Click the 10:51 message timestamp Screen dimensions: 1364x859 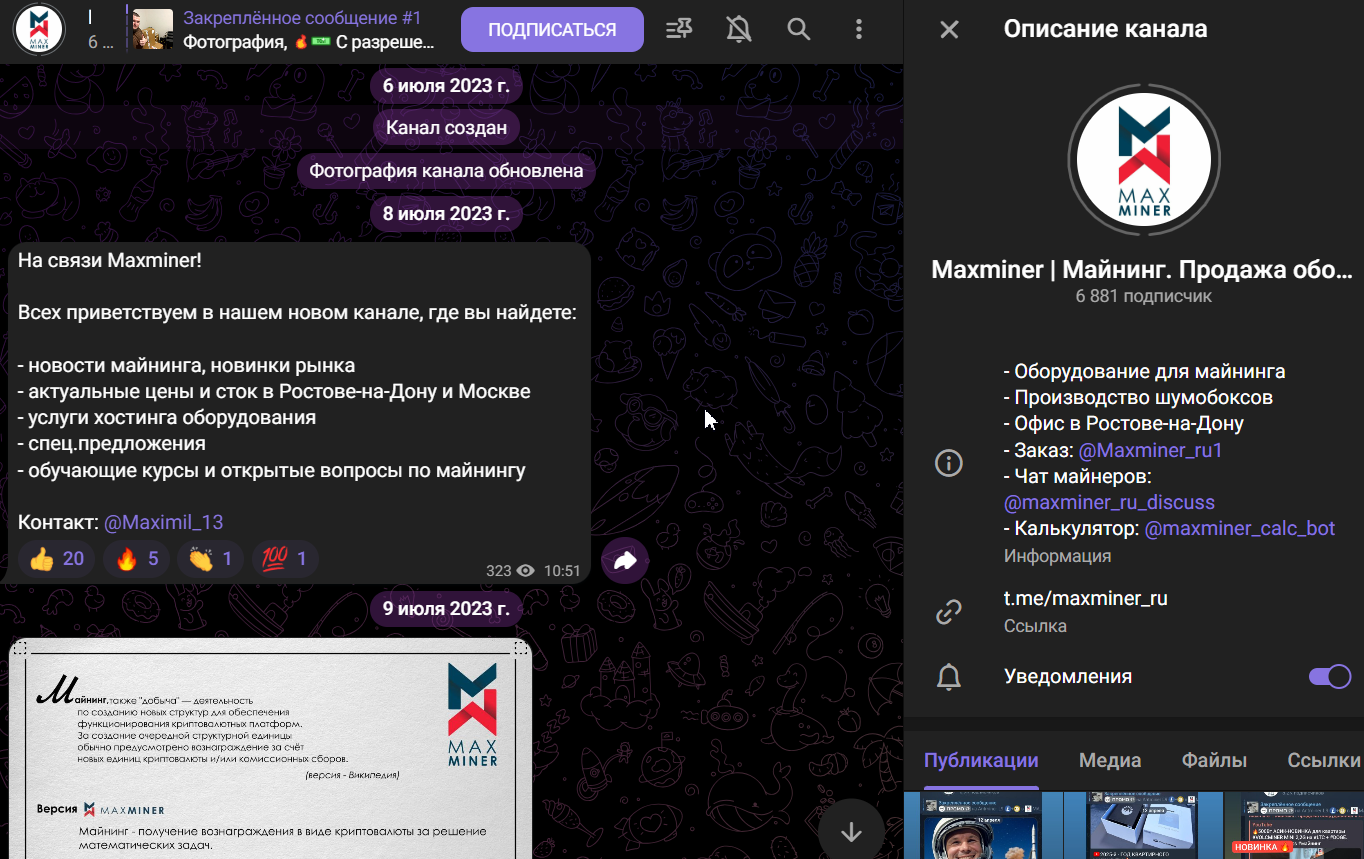562,571
